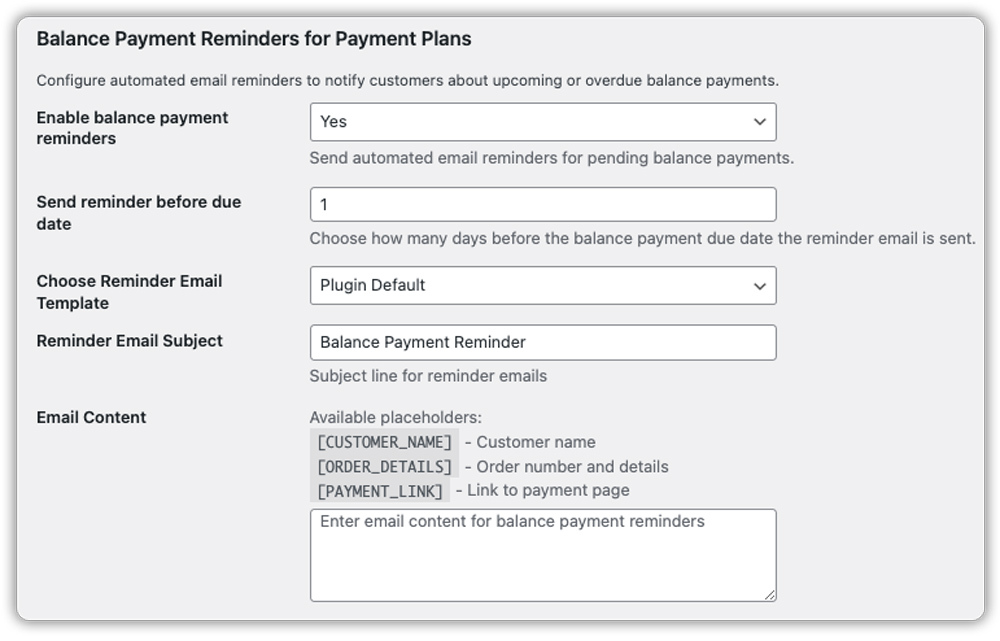
Task: Click the Reminder Email Subject field
Action: [543, 342]
